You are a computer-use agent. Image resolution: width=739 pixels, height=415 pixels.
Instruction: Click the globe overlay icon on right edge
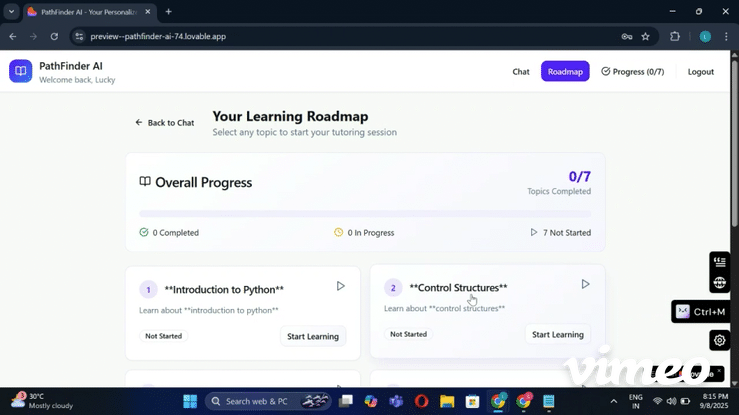pyautogui.click(x=719, y=283)
